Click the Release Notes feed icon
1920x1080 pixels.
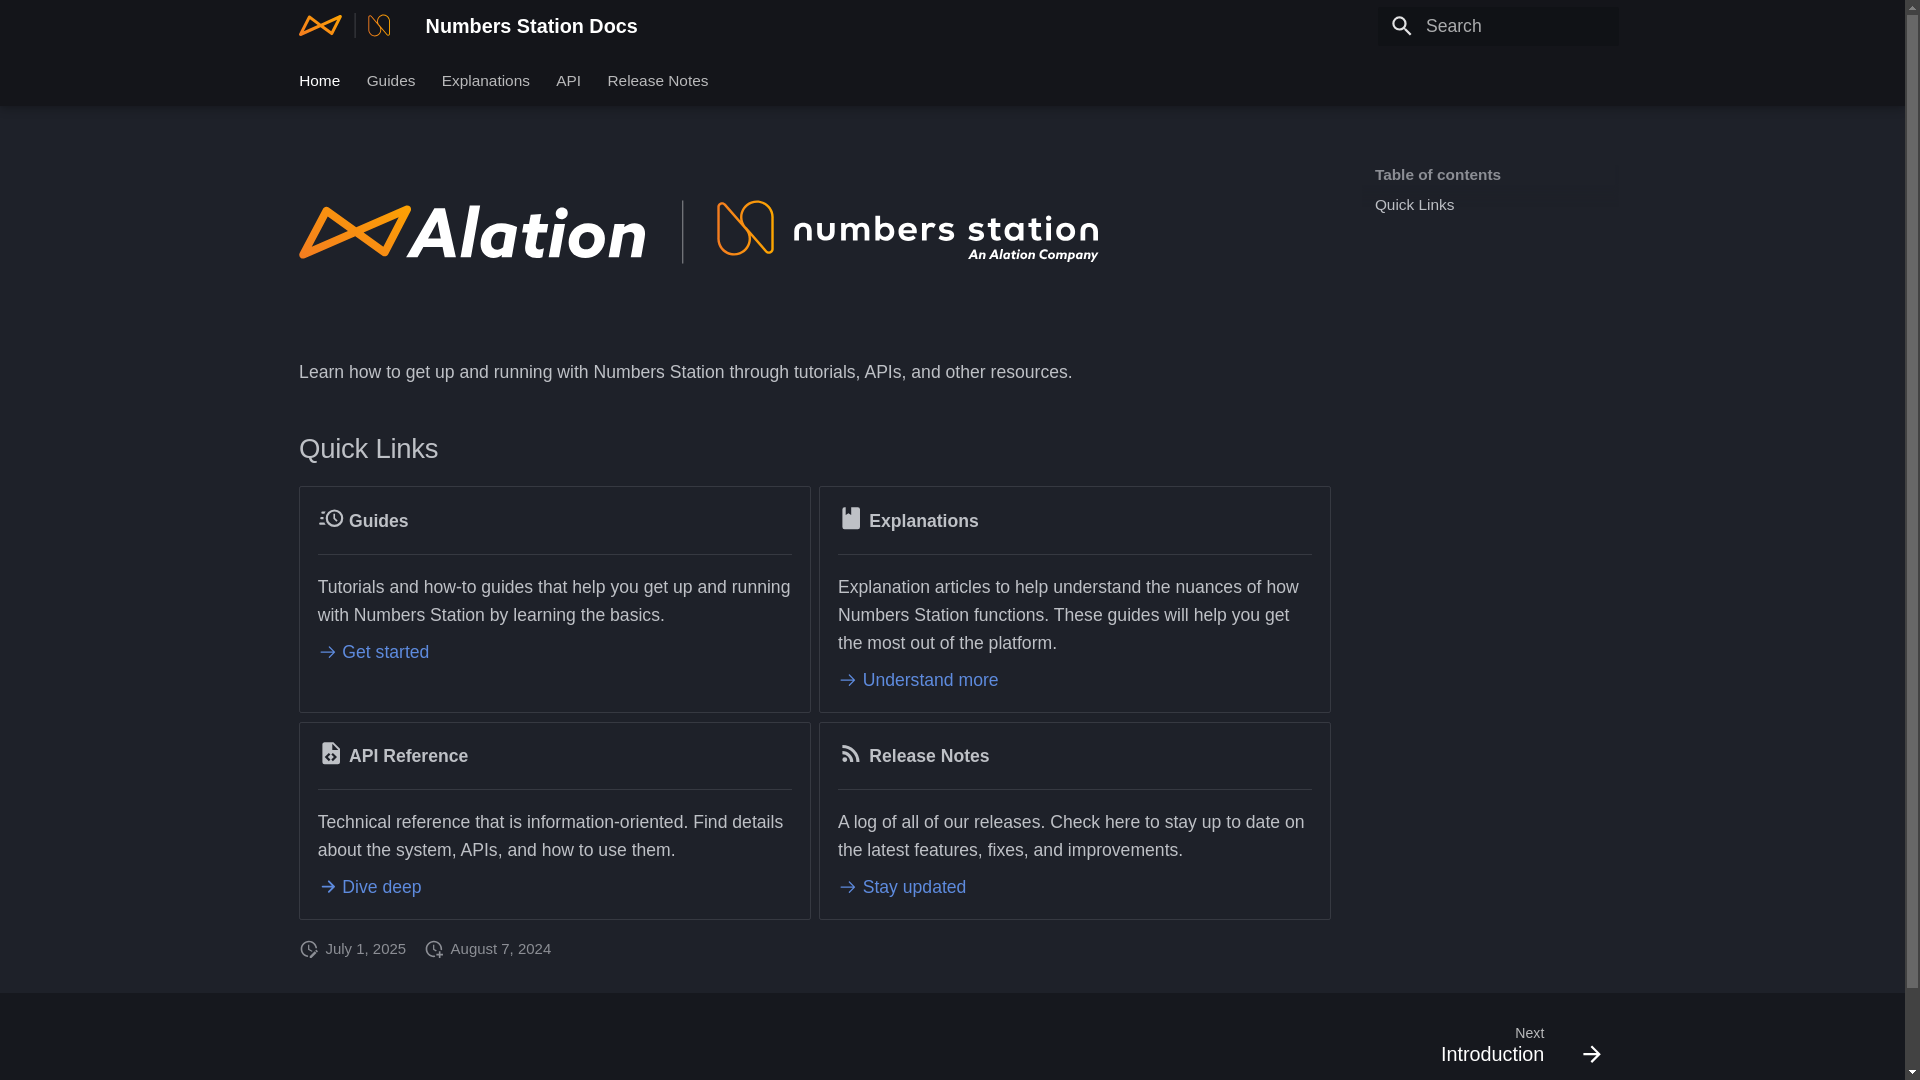(x=851, y=753)
